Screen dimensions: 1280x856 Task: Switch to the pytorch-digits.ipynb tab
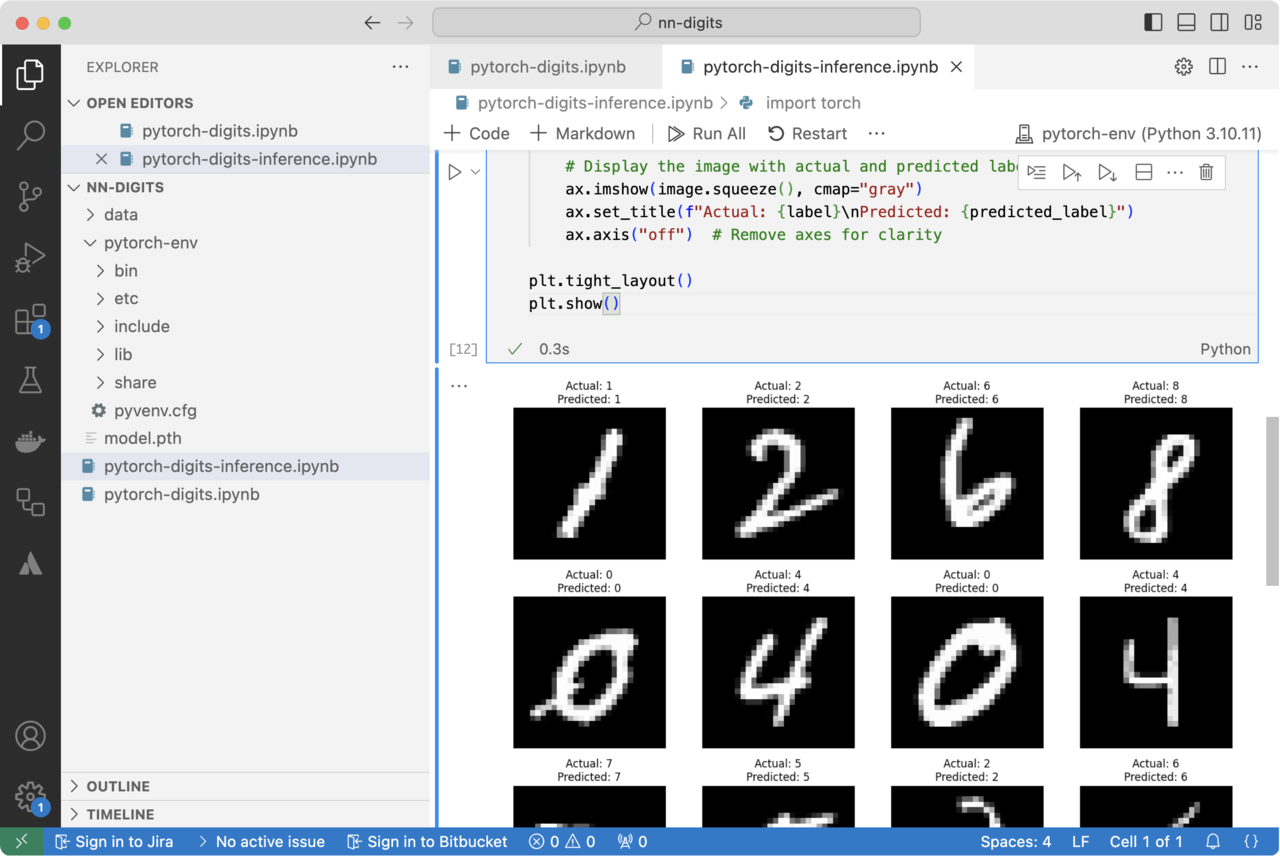tap(547, 67)
